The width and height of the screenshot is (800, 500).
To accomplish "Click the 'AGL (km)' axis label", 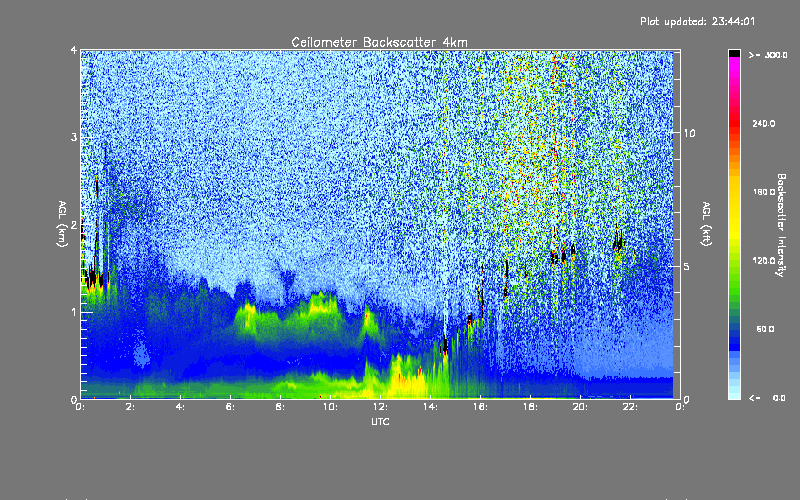I will (62, 224).
